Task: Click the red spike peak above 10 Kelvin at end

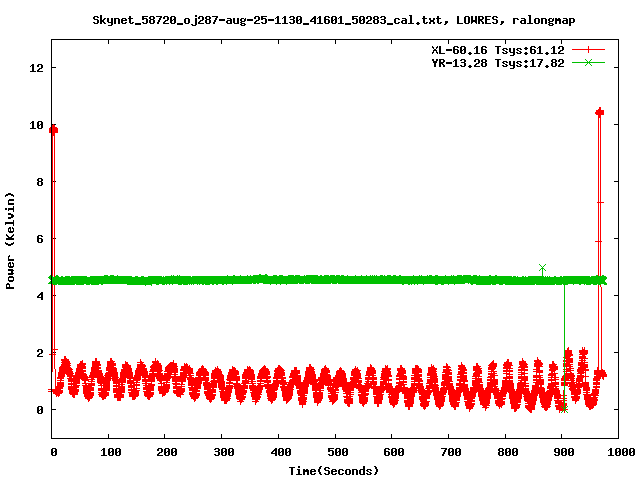Action: pos(599,112)
